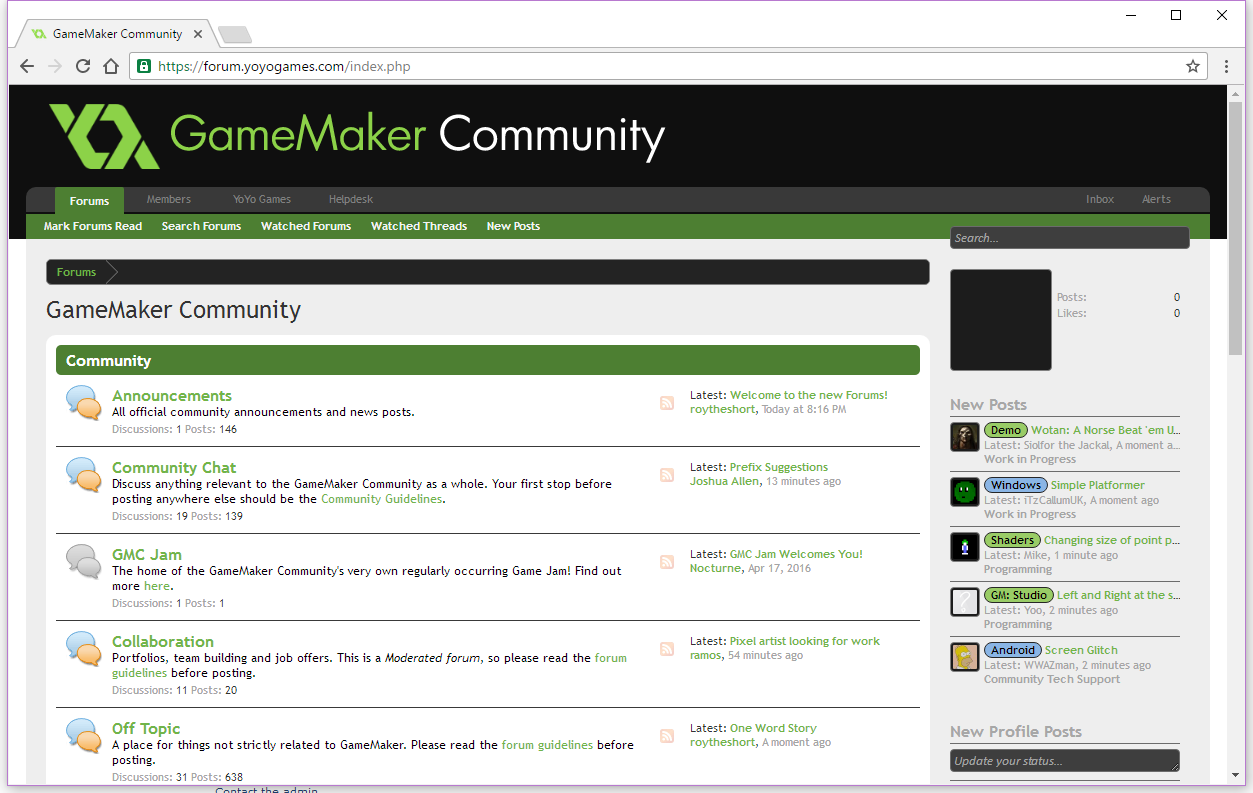Click the Forums breadcrumb
The image size is (1253, 793).
tap(77, 272)
